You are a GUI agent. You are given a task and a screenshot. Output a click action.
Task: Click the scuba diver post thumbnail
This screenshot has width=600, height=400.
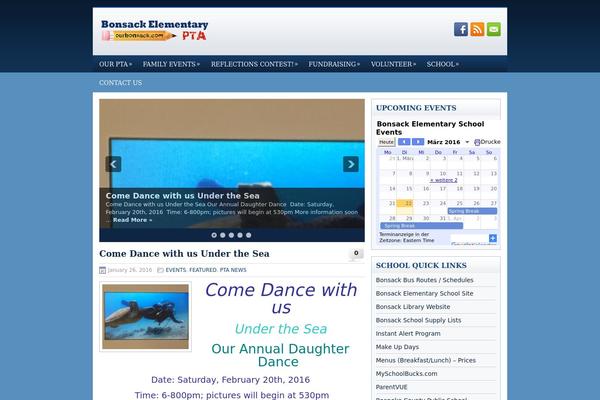pyautogui.click(x=145, y=317)
